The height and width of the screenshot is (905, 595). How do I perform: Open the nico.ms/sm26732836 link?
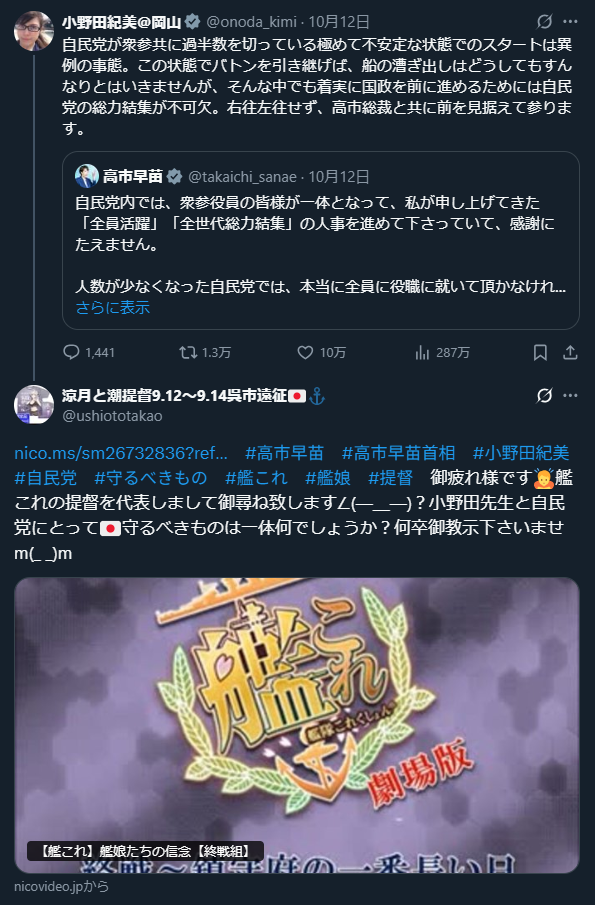(x=121, y=453)
